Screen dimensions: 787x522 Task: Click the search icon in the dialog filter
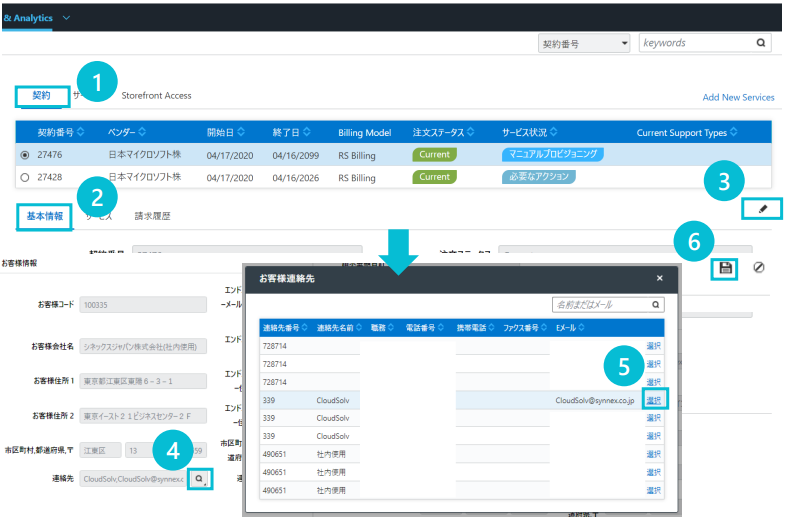coord(656,304)
